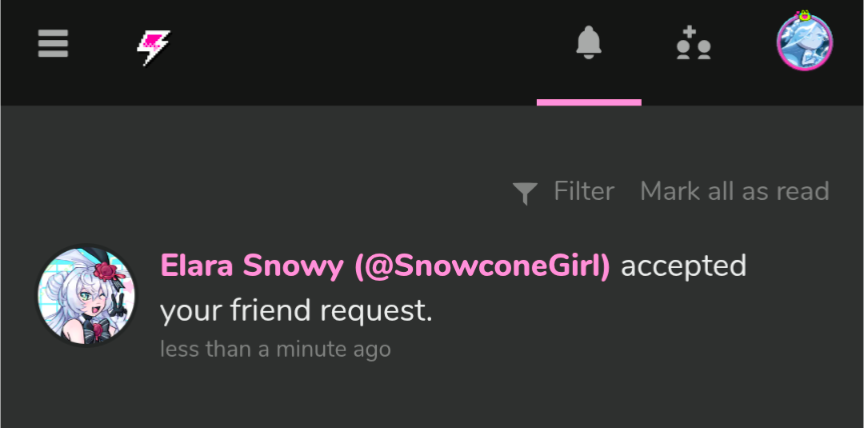Click the pink underline below the bell
Screen dimensions: 864x428
[589, 102]
